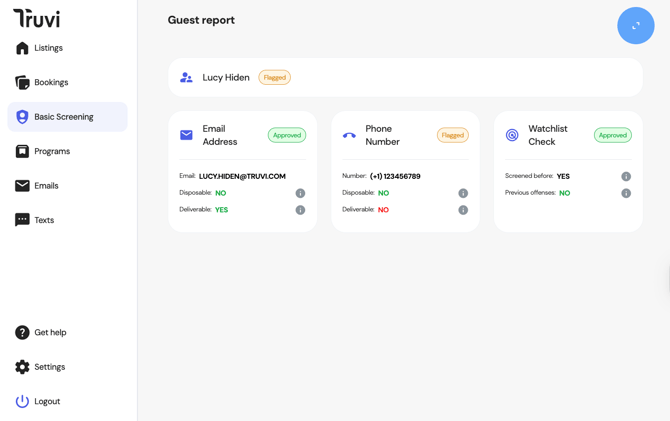Screen dimensions: 670x421
Task: Click the guest name Lucy Hiden
Action: point(226,77)
